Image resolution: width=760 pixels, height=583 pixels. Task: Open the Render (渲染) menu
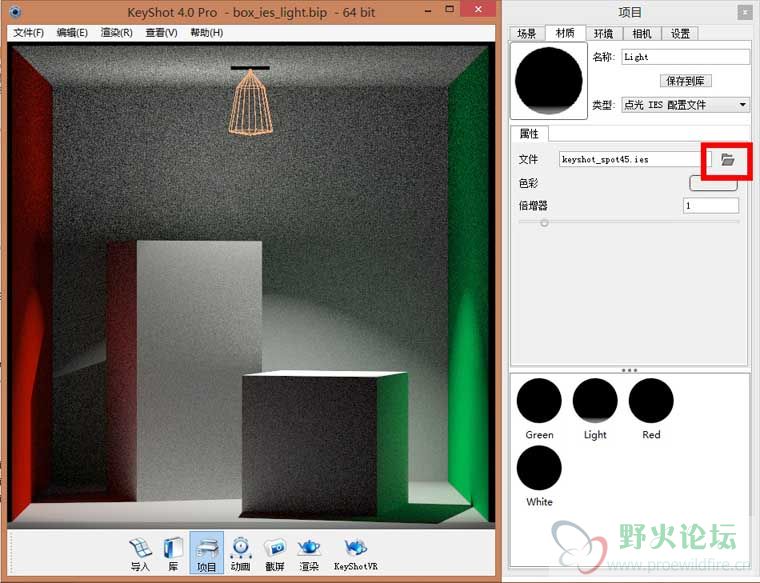117,32
